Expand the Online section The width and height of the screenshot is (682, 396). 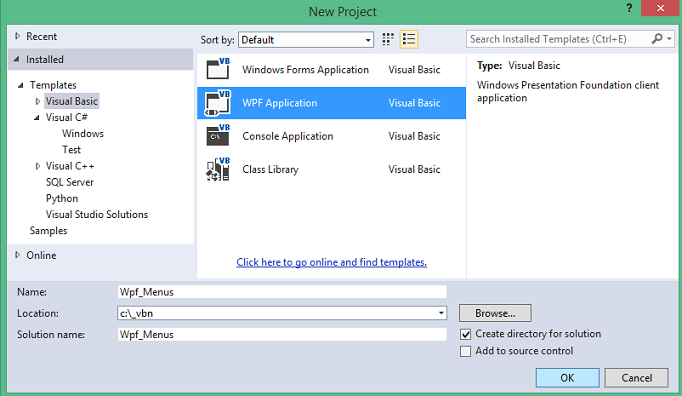17,255
